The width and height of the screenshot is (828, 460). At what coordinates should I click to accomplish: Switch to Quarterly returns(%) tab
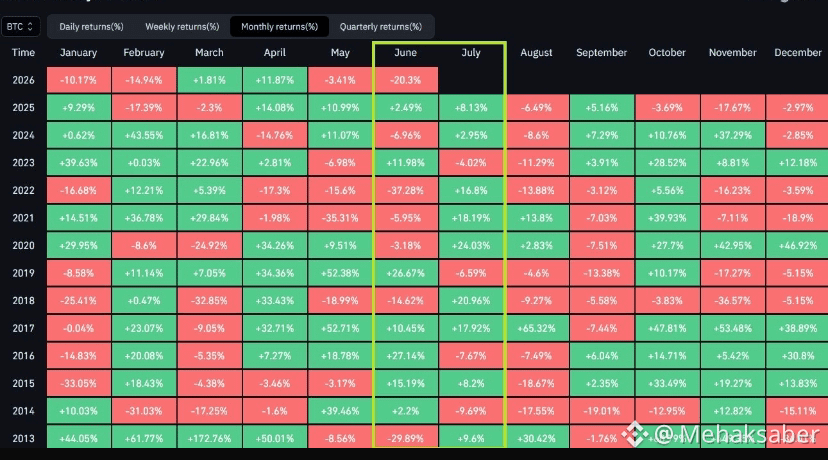381,26
